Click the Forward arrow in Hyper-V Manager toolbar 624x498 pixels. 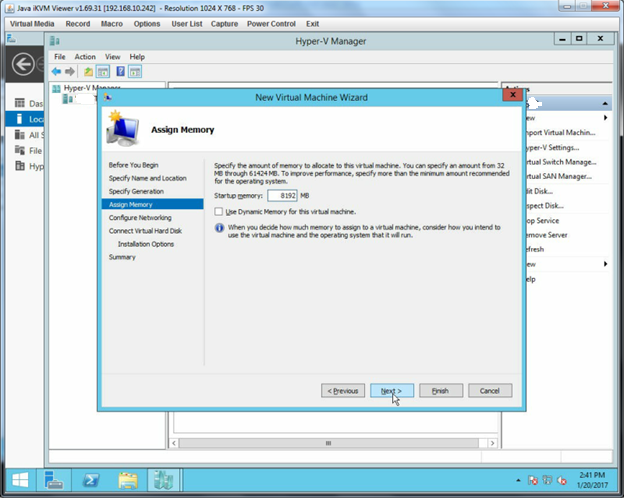pyautogui.click(x=70, y=72)
